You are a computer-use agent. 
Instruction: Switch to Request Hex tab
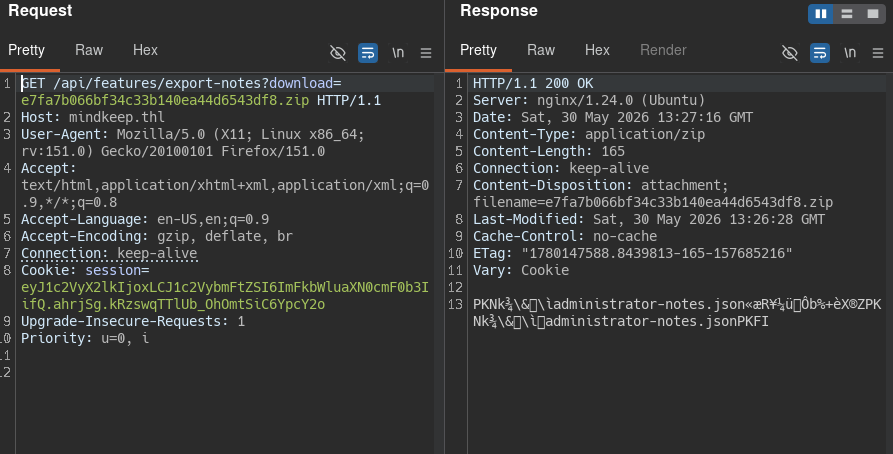click(145, 50)
